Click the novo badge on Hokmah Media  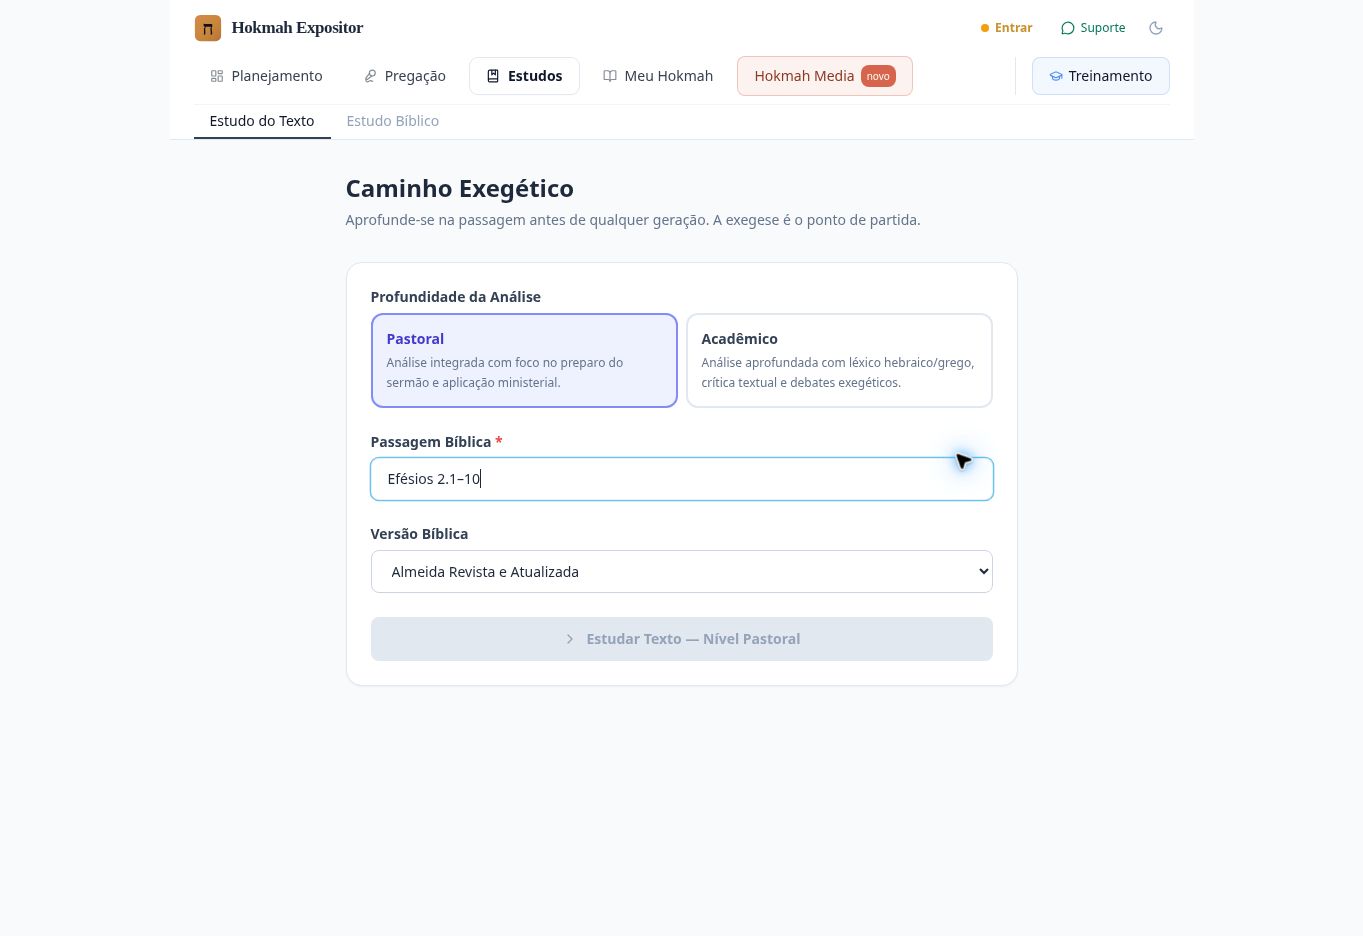pyautogui.click(x=878, y=76)
